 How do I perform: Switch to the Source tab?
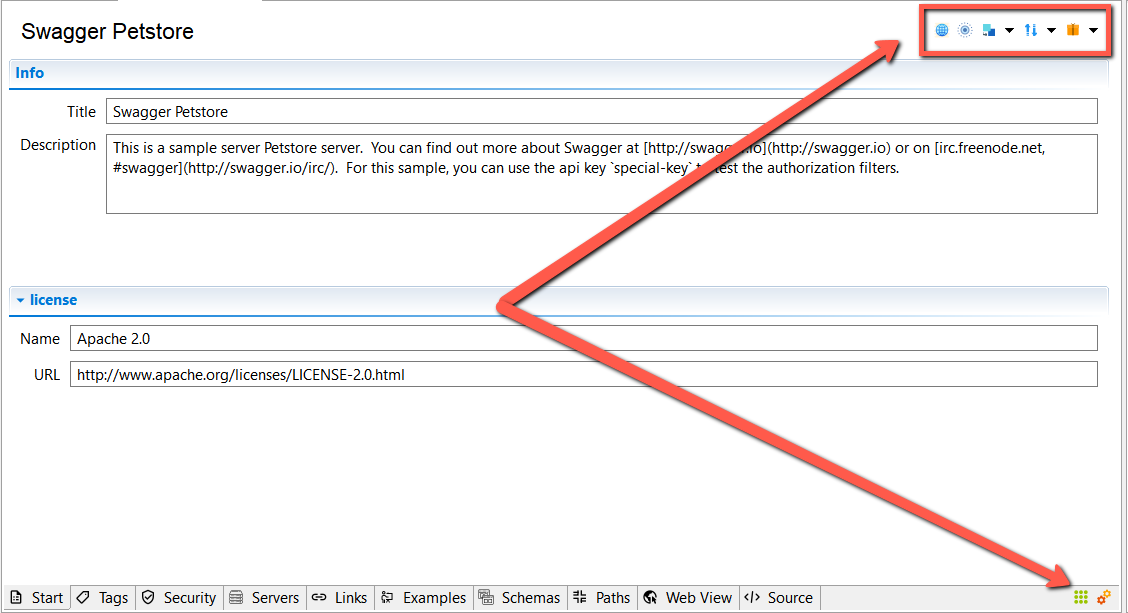(x=780, y=598)
